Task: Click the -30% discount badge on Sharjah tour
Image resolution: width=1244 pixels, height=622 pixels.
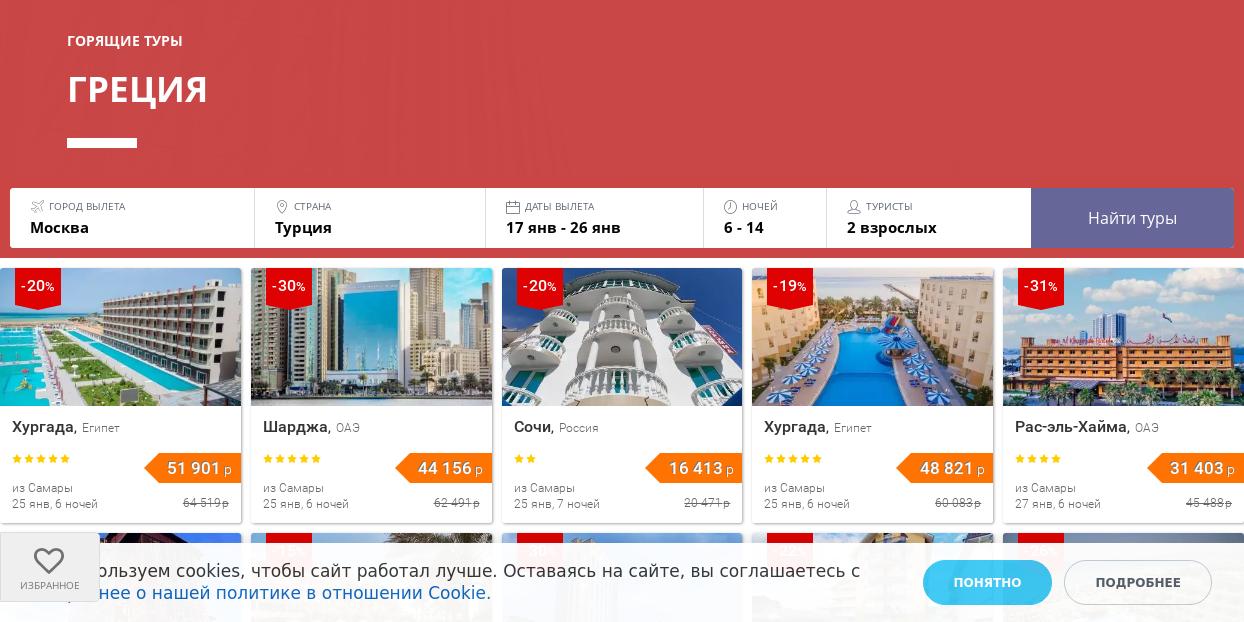Action: (x=289, y=288)
